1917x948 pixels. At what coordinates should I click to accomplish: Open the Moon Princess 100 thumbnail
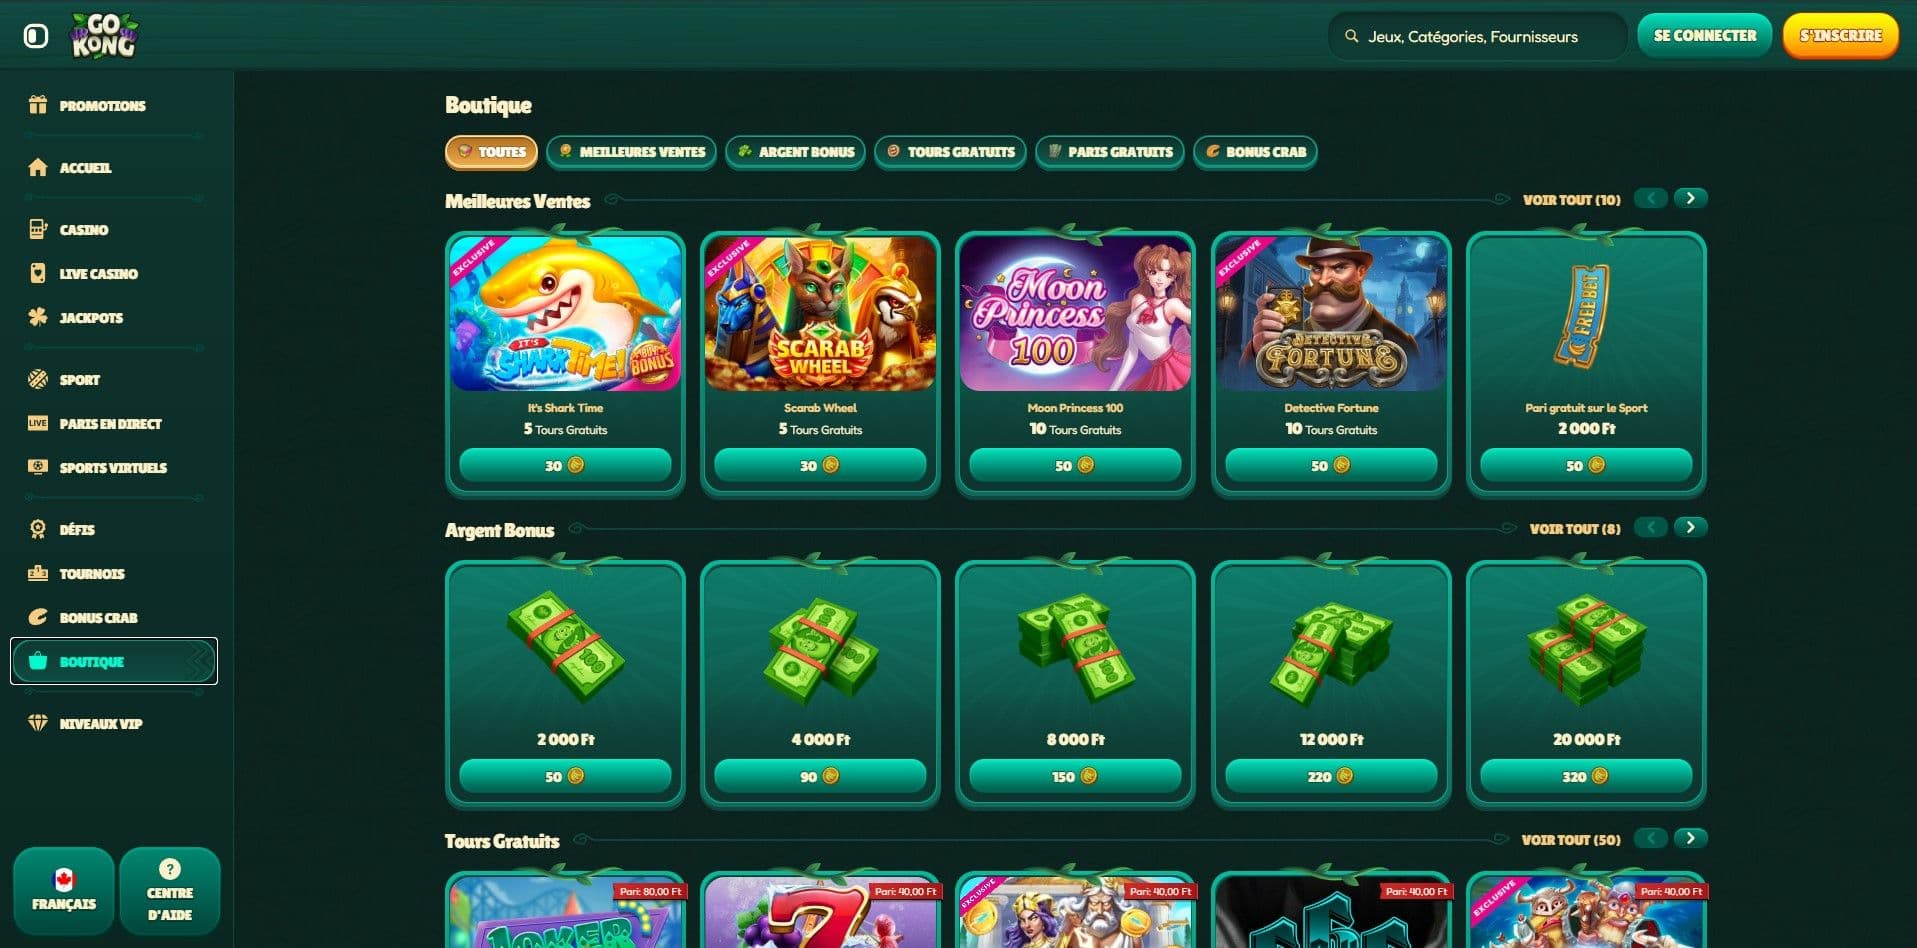1075,314
